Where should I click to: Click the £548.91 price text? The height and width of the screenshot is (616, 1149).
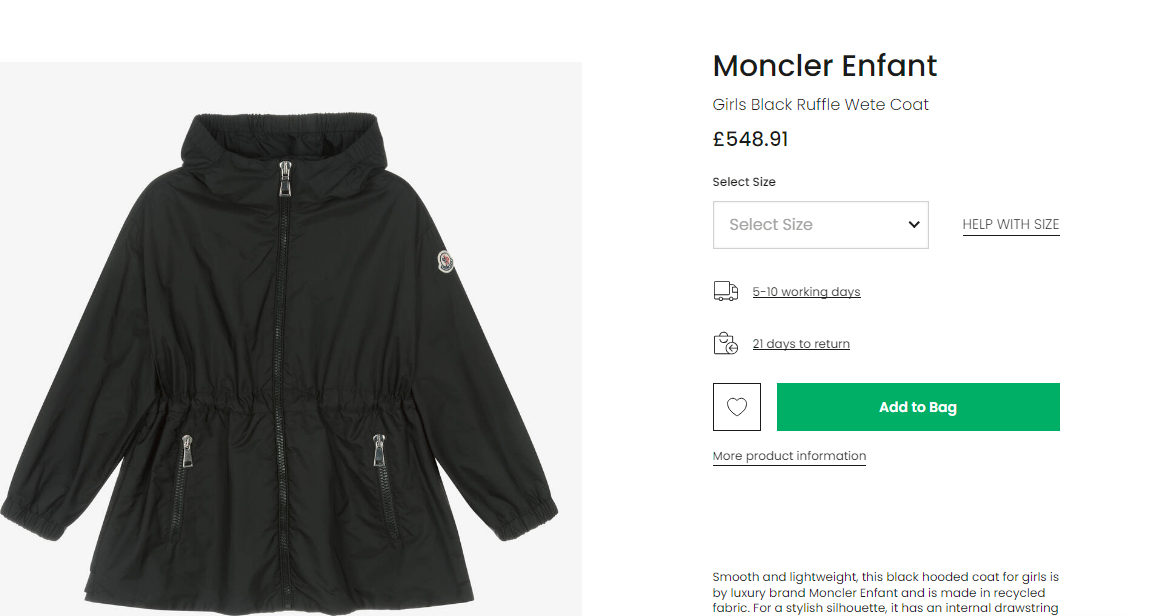[x=750, y=139]
